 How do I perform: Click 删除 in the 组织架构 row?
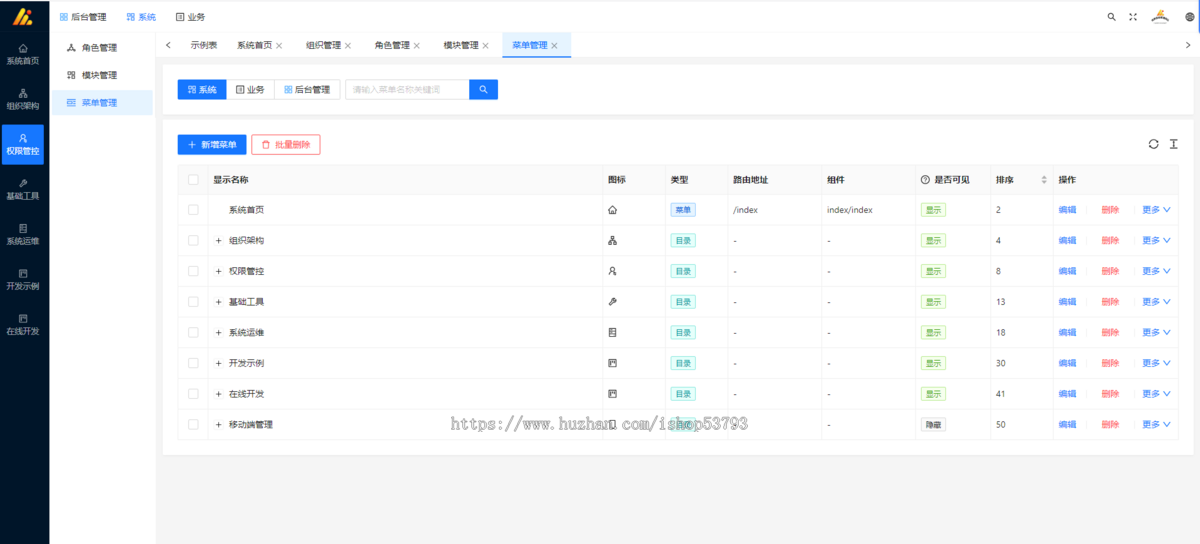[1110, 240]
